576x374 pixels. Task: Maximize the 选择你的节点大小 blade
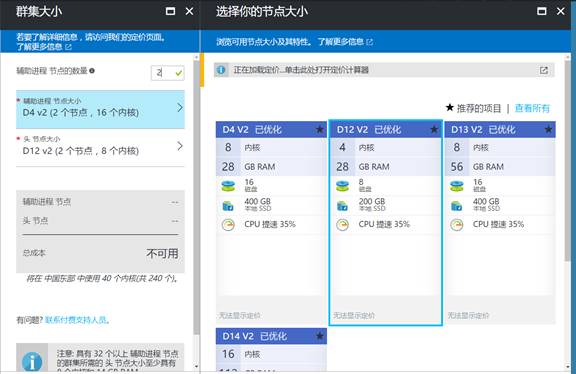pos(541,11)
